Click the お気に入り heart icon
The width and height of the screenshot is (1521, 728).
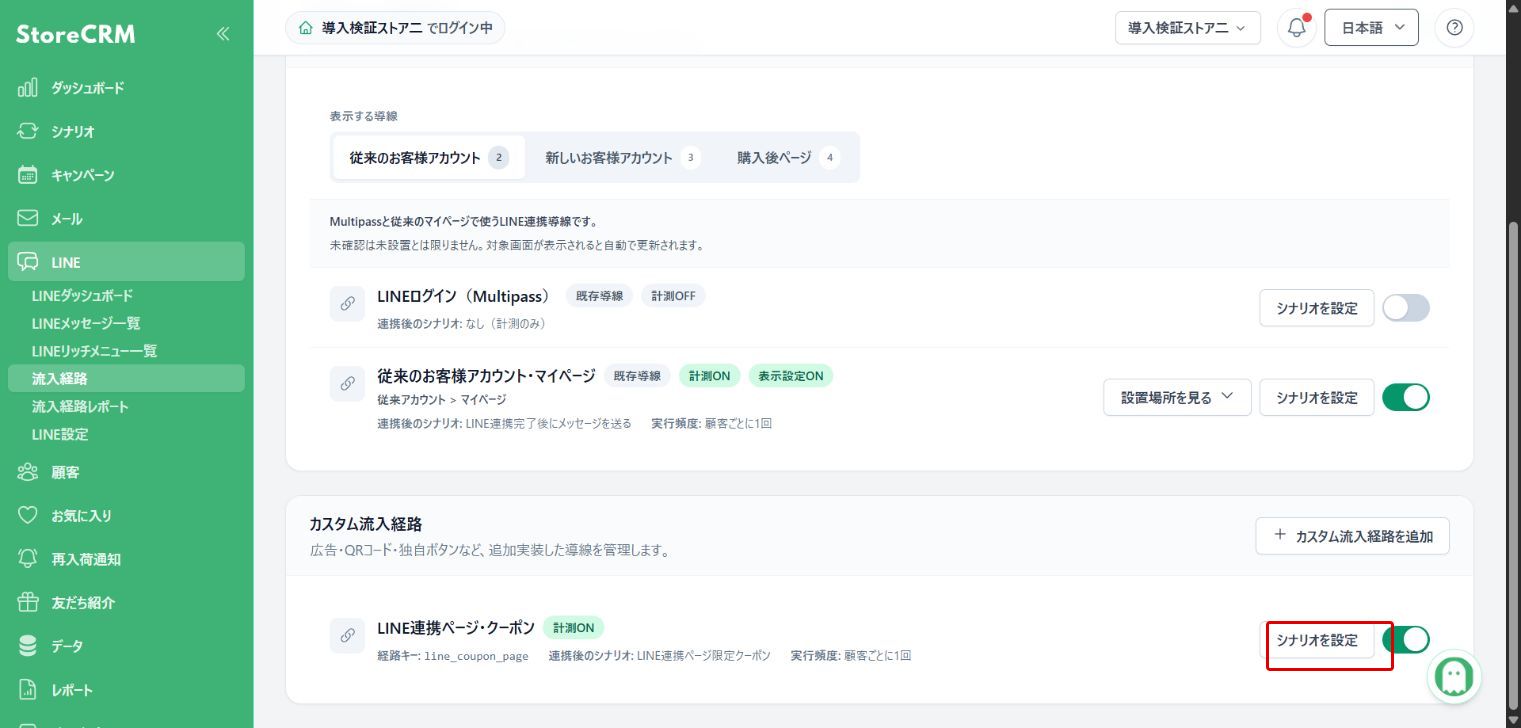[28, 515]
